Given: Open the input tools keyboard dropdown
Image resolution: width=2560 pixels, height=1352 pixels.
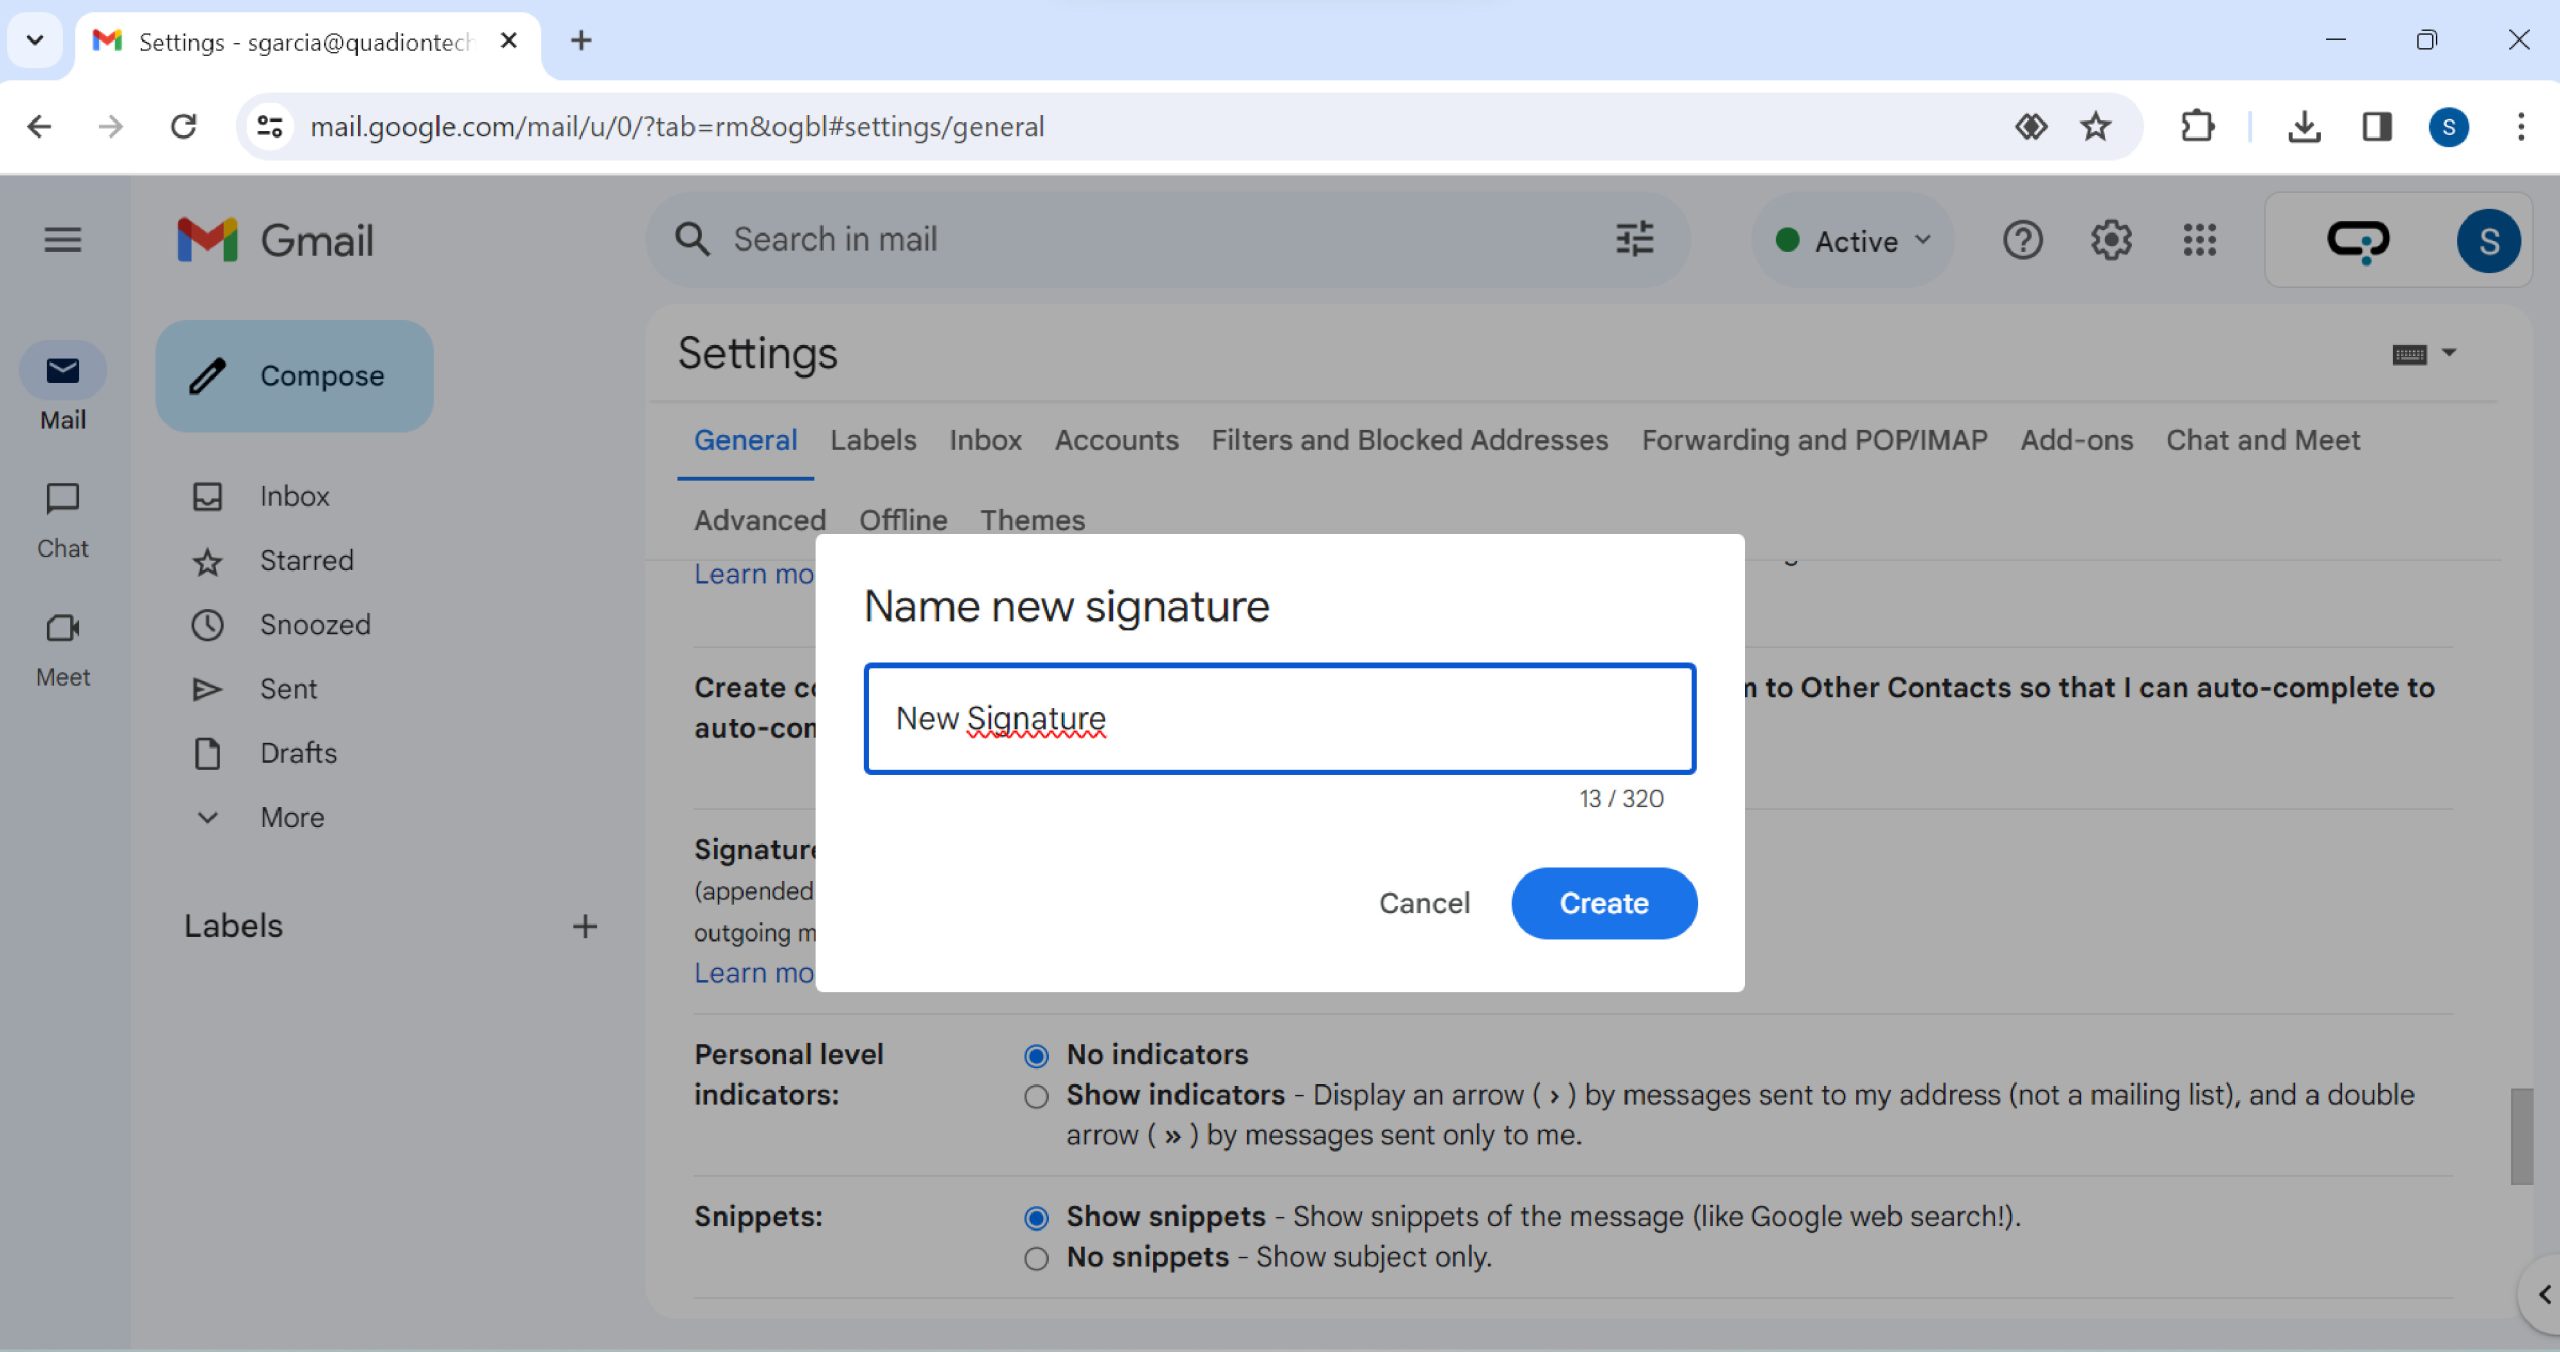Looking at the screenshot, I should [2448, 353].
